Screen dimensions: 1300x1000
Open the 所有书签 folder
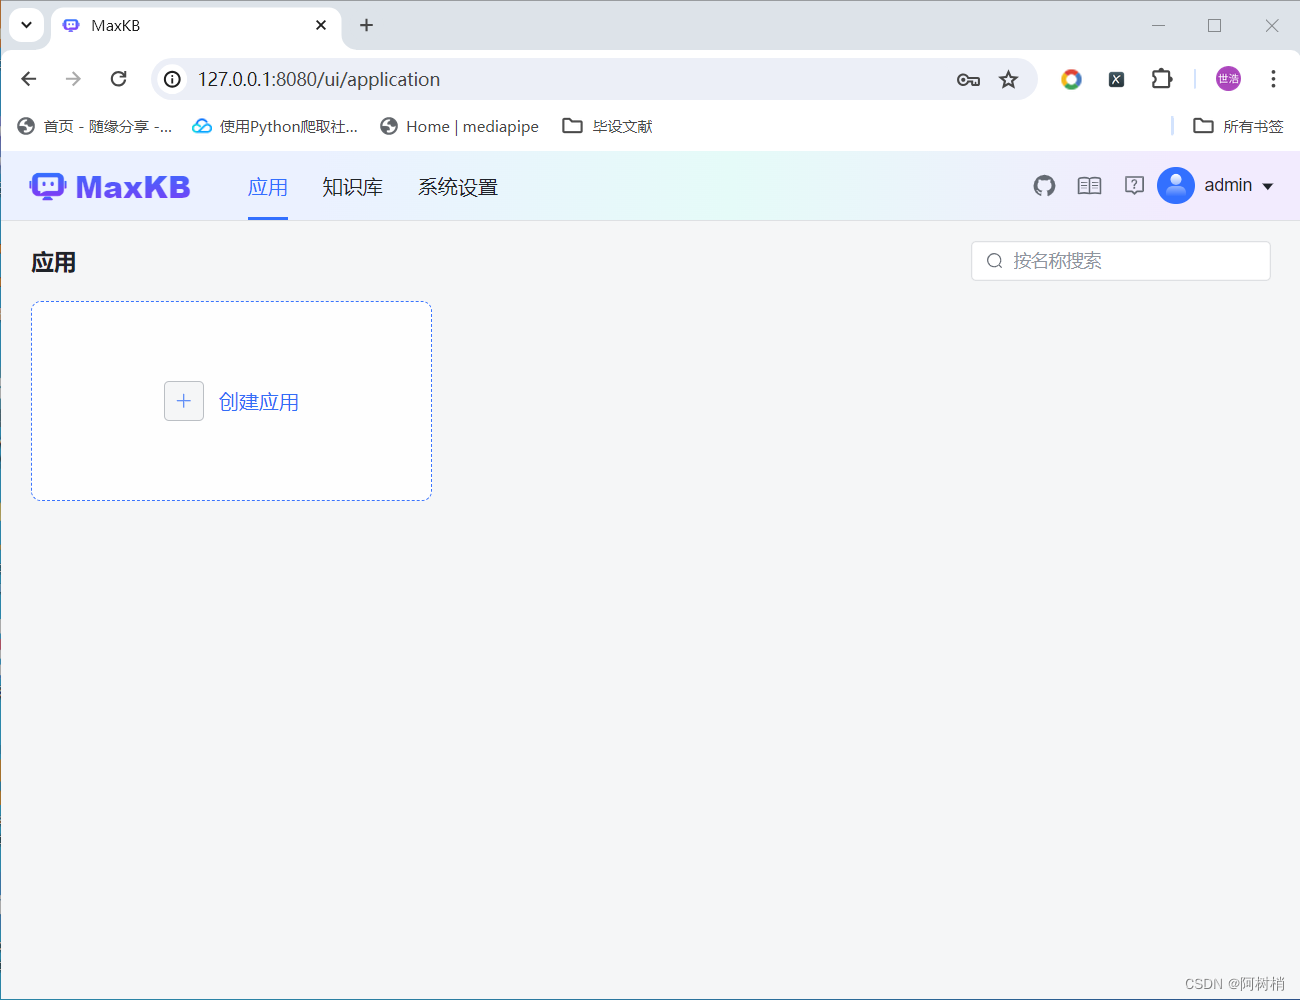[x=1238, y=126]
